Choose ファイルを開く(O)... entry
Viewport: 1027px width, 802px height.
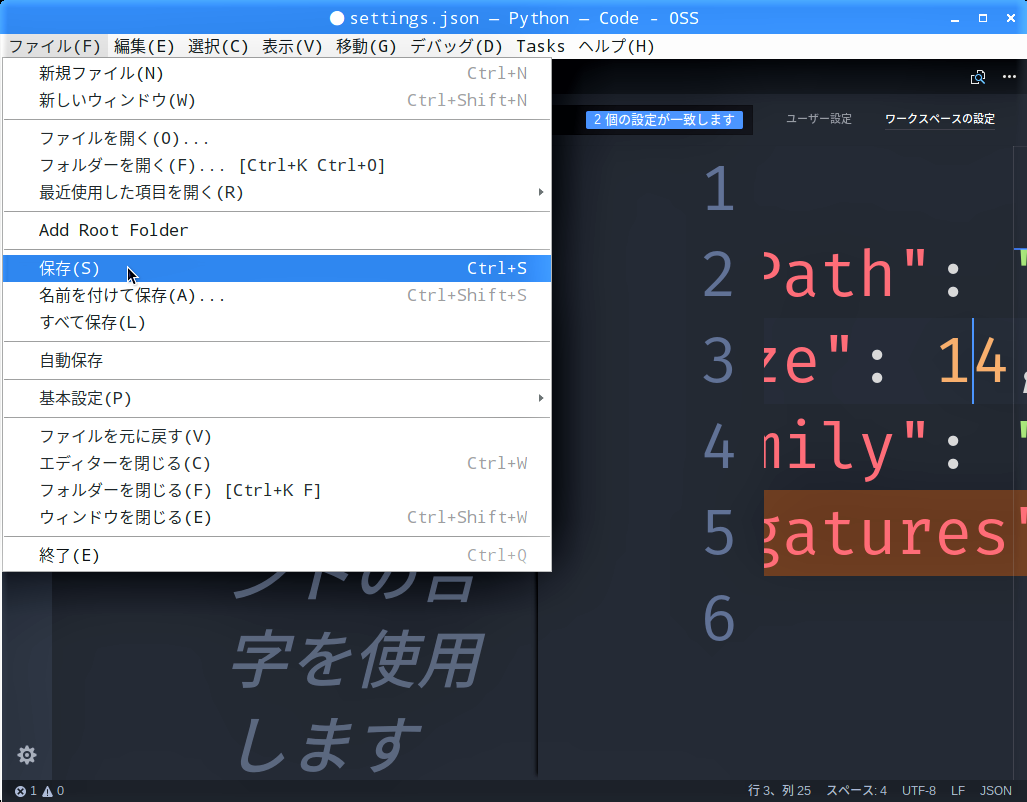pos(277,138)
